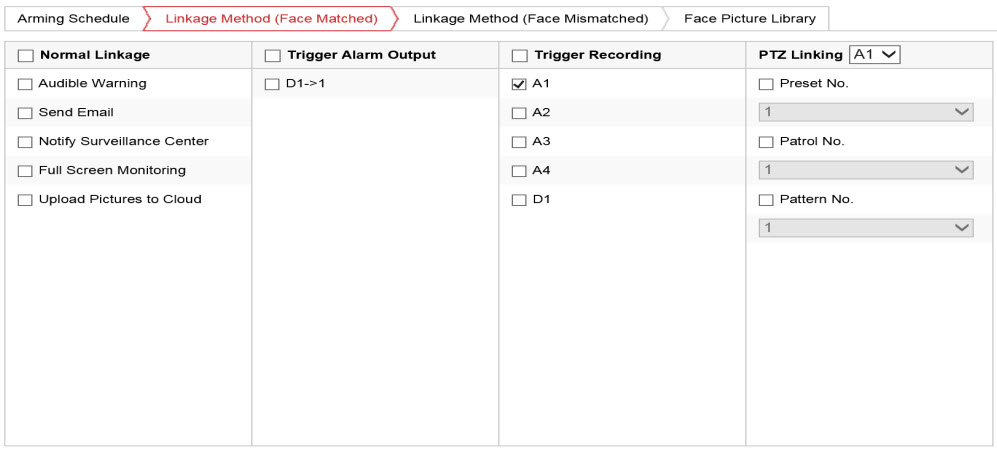Select the Linkage Method (Face Matched) tab
Screen dimensions: 997x451
[271, 19]
